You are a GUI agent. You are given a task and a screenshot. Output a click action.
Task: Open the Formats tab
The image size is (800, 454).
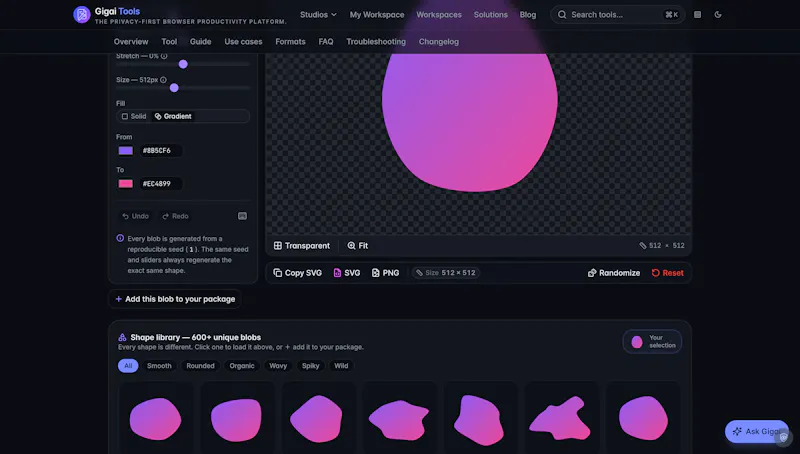(290, 42)
